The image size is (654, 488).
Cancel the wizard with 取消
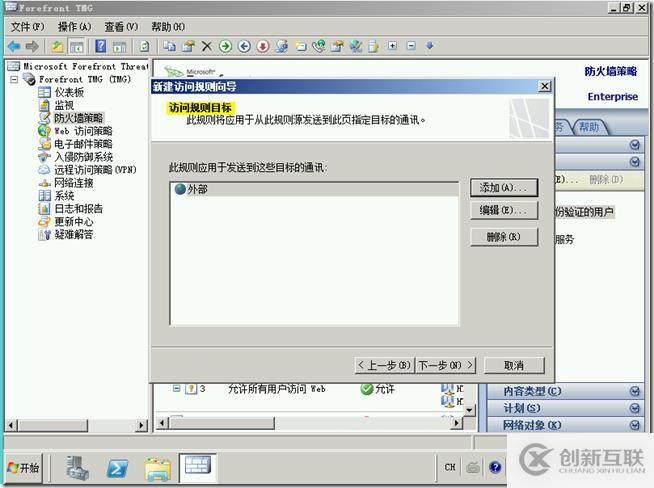[514, 365]
